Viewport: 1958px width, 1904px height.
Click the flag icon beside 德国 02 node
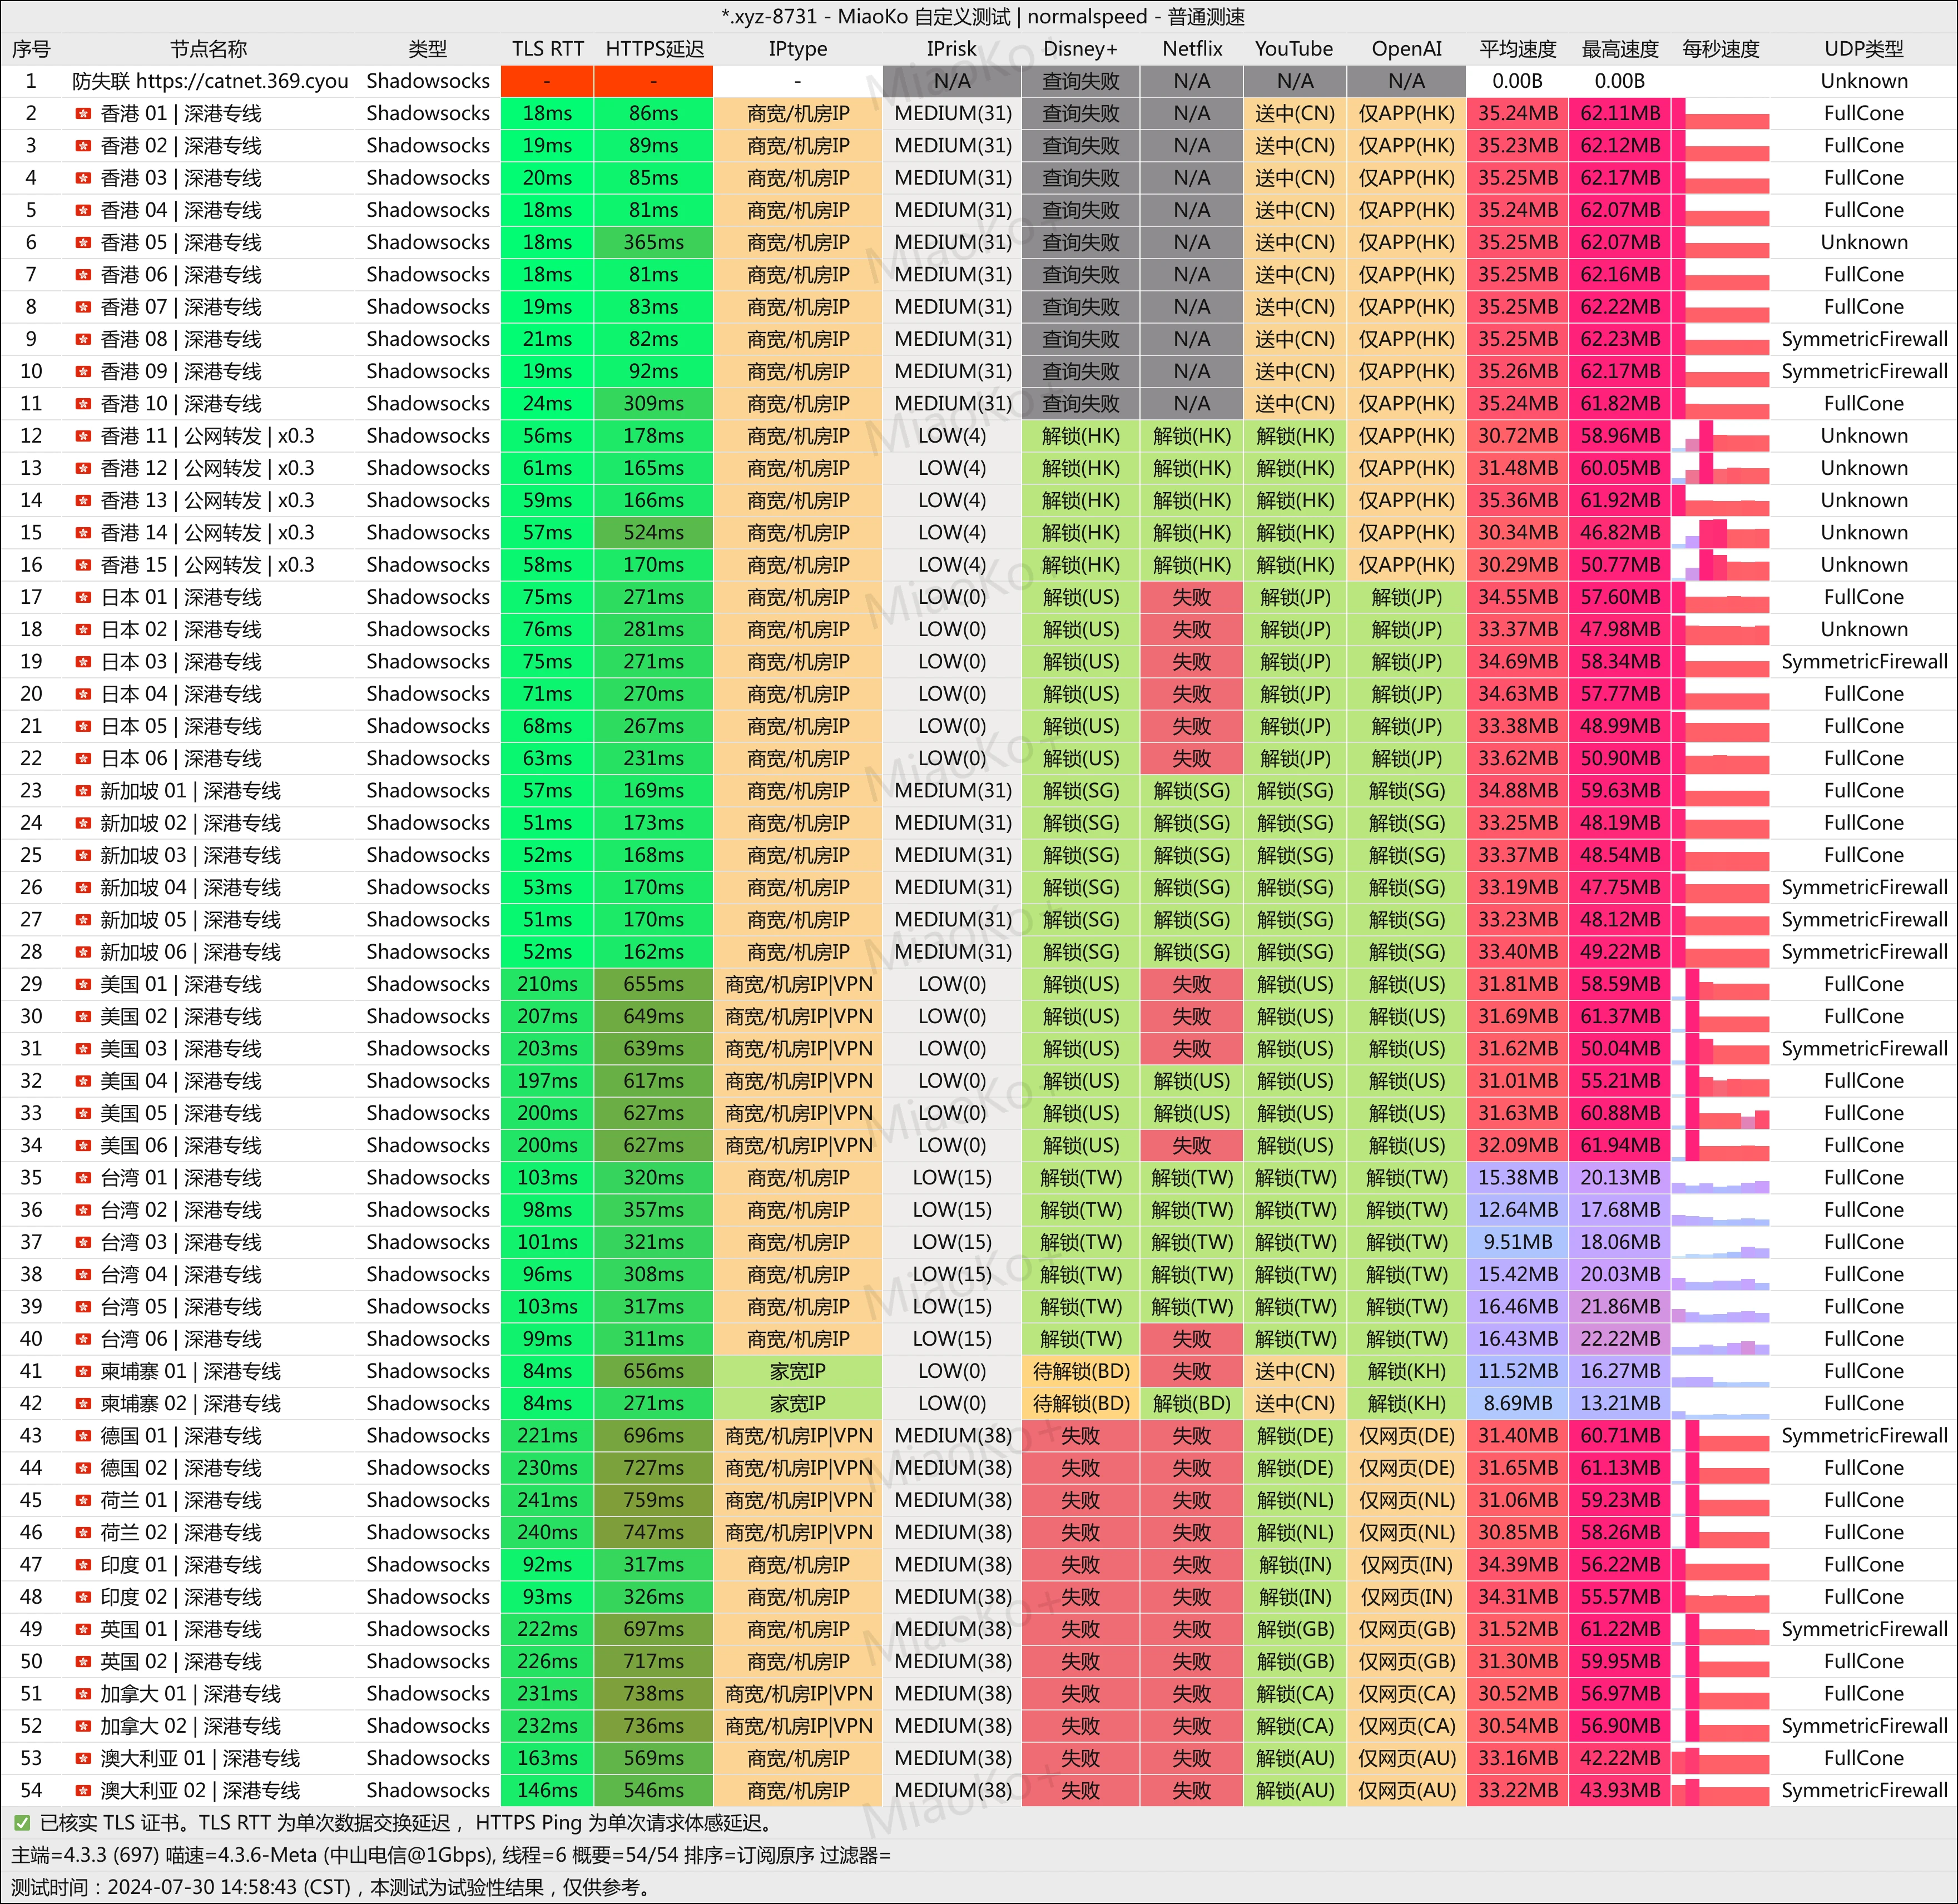click(x=83, y=1469)
